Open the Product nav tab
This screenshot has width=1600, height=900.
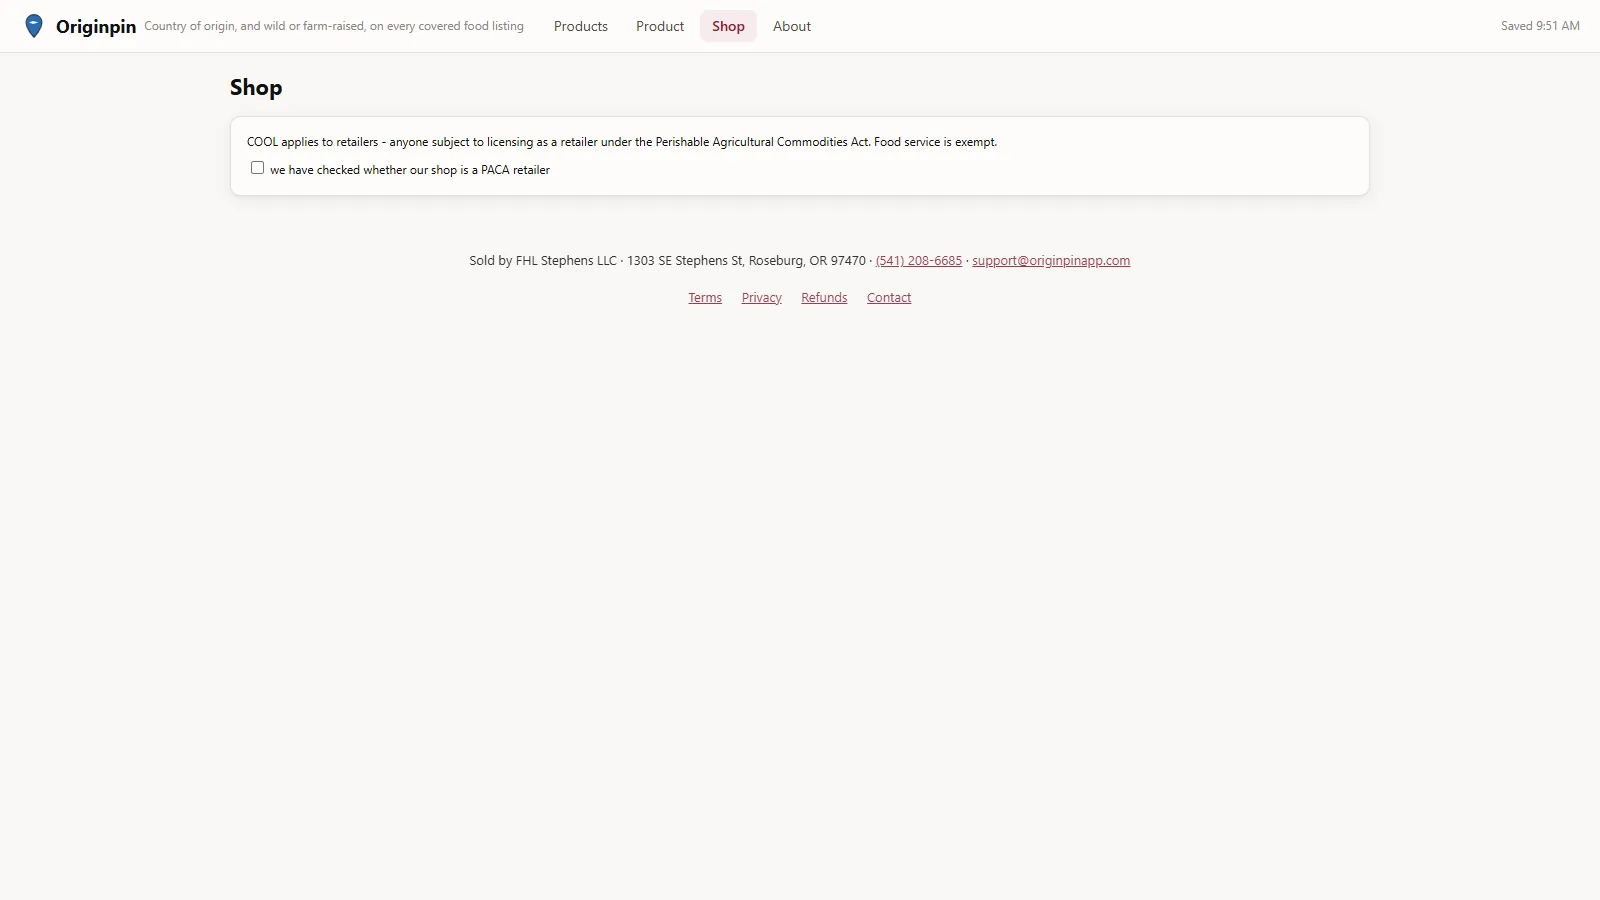coord(660,26)
